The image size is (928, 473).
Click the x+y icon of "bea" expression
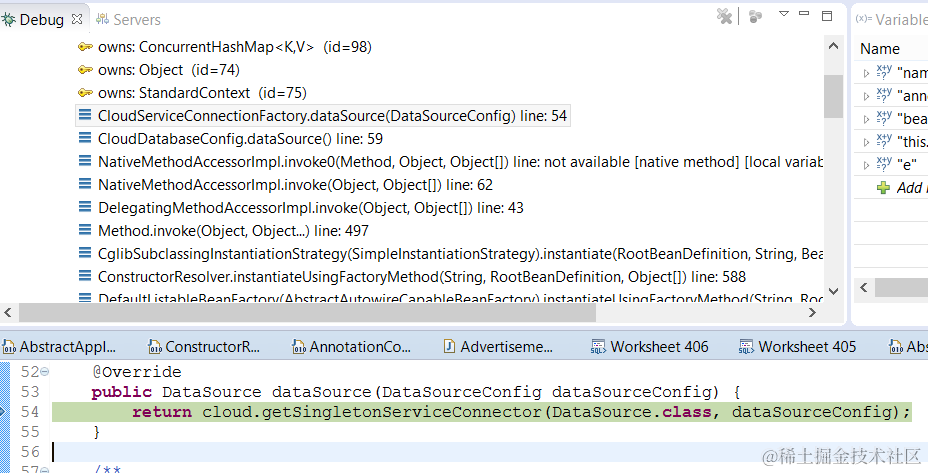[884, 117]
